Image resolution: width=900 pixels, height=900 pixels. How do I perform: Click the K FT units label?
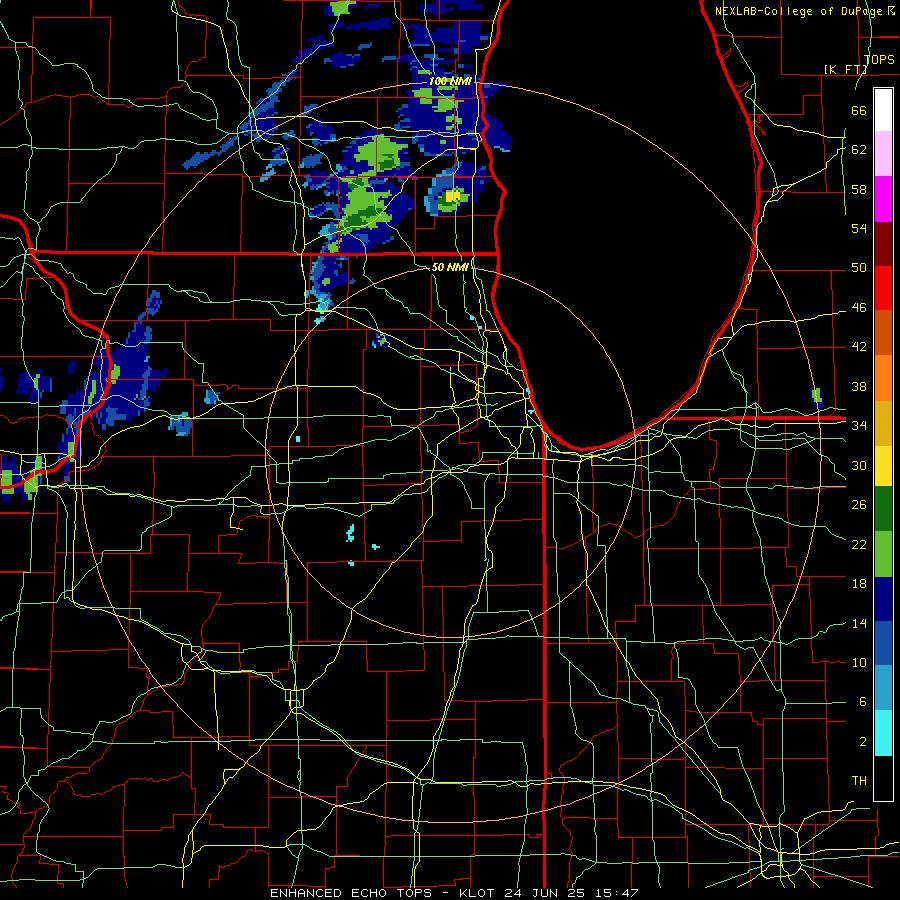846,69
